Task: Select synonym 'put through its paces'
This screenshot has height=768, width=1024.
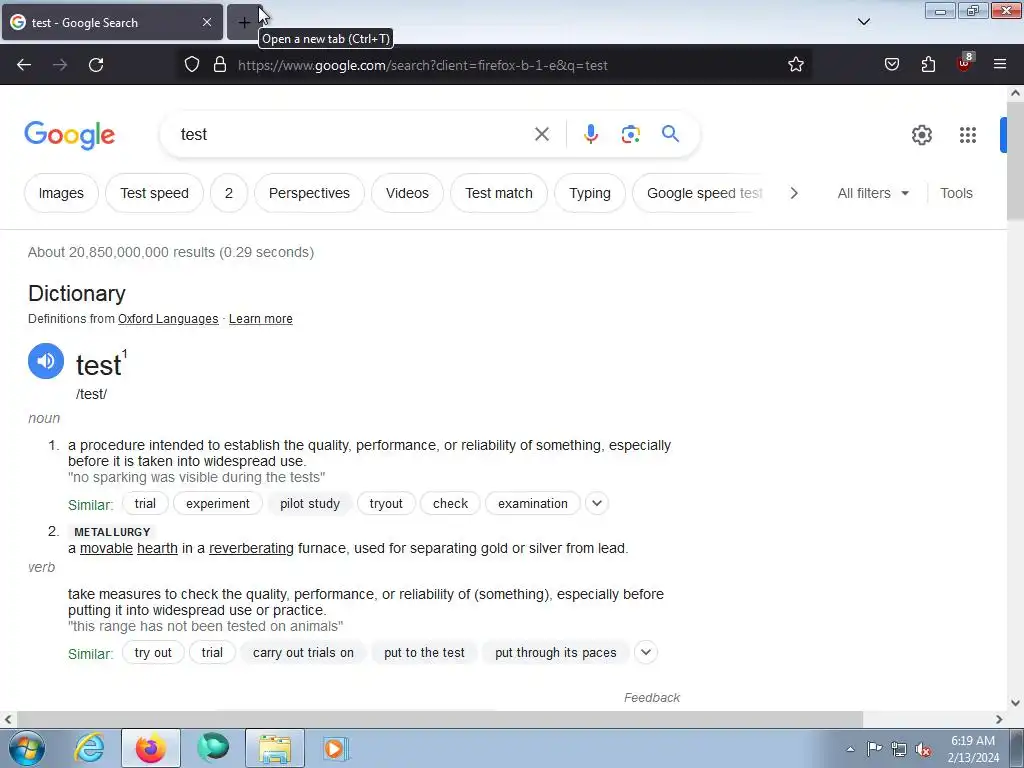Action: [556, 652]
